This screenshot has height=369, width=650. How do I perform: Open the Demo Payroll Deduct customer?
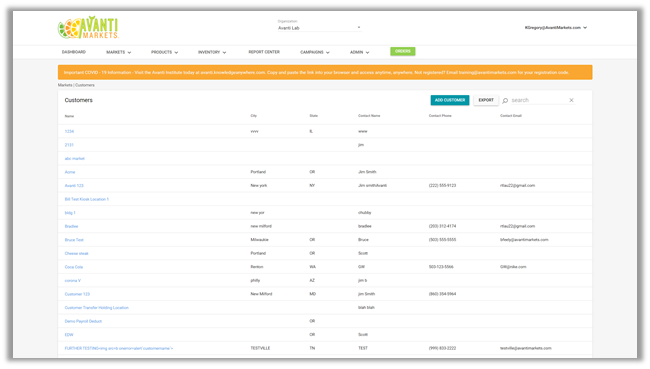pyautogui.click(x=83, y=321)
